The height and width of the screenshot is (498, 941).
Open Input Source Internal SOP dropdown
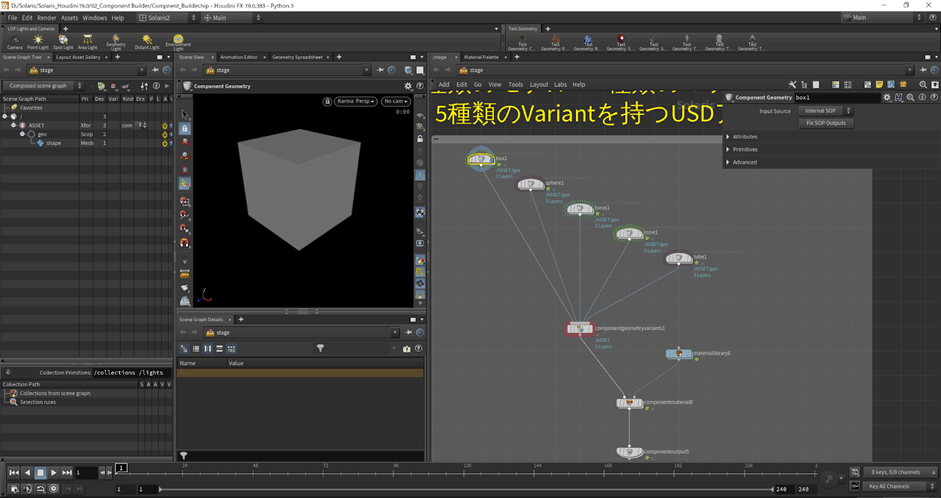click(x=825, y=111)
